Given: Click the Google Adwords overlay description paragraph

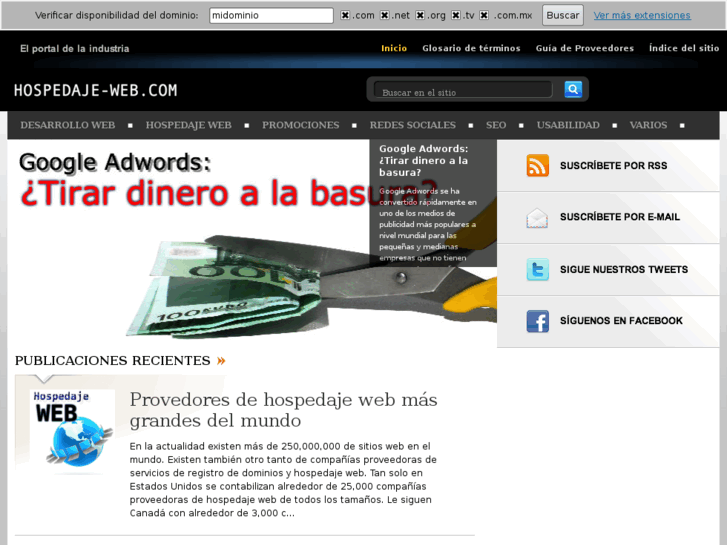Looking at the screenshot, I should 427,224.
